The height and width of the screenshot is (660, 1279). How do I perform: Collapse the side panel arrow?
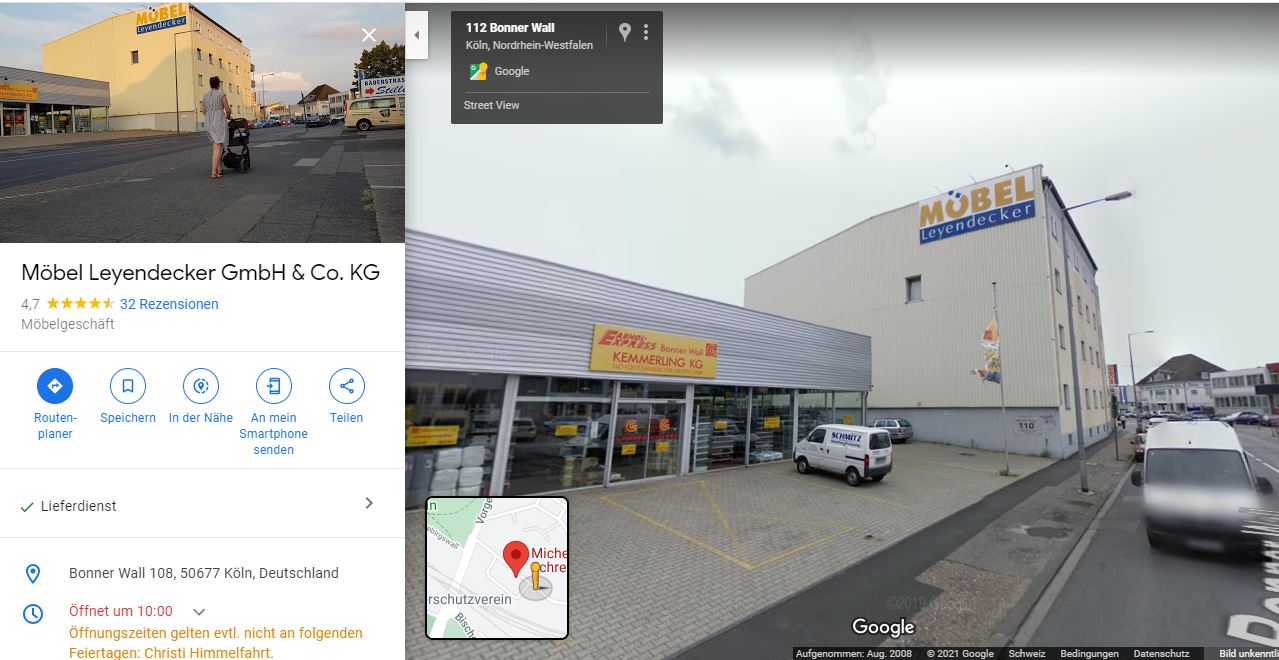click(417, 35)
